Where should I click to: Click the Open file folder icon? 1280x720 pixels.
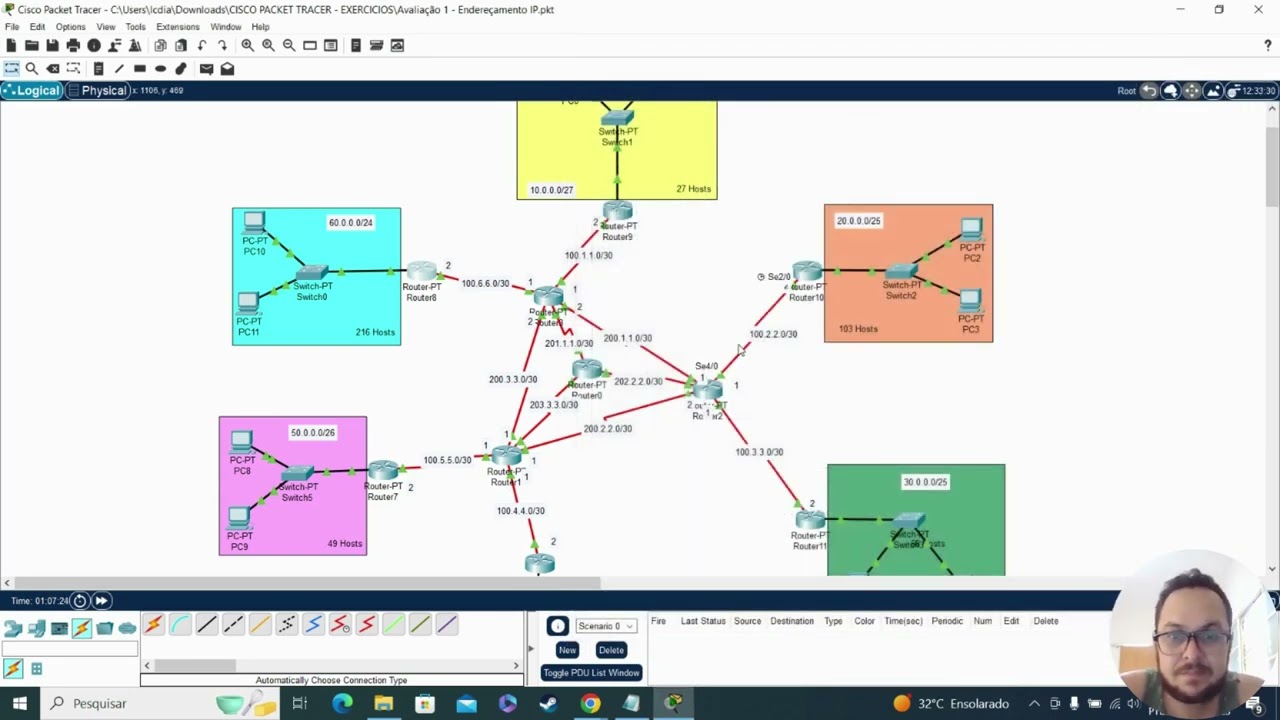pos(32,45)
